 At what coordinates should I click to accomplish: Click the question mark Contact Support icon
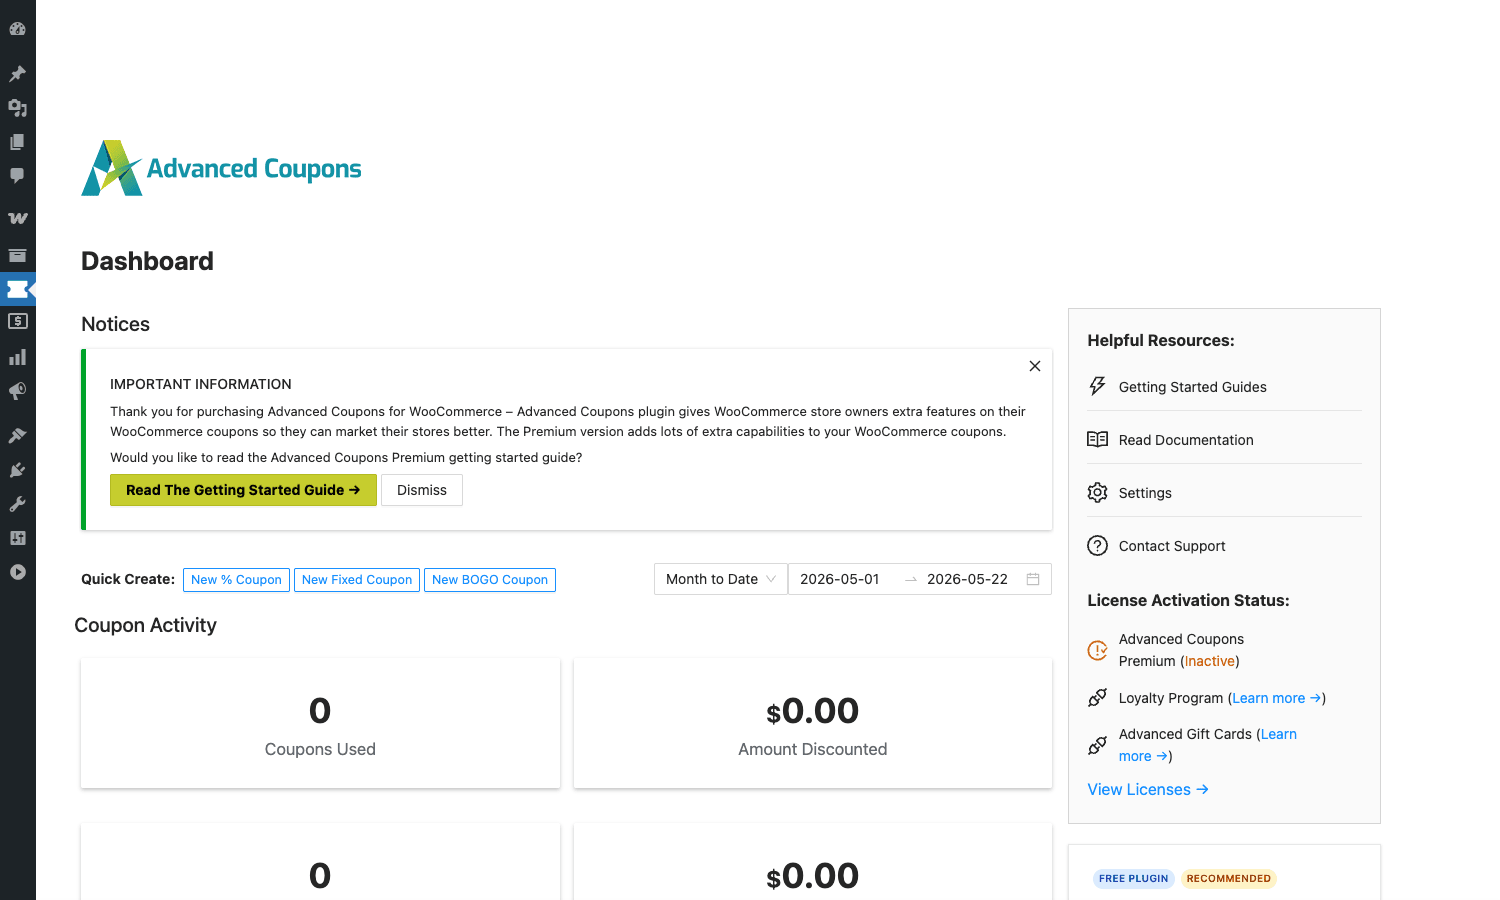pos(1097,545)
